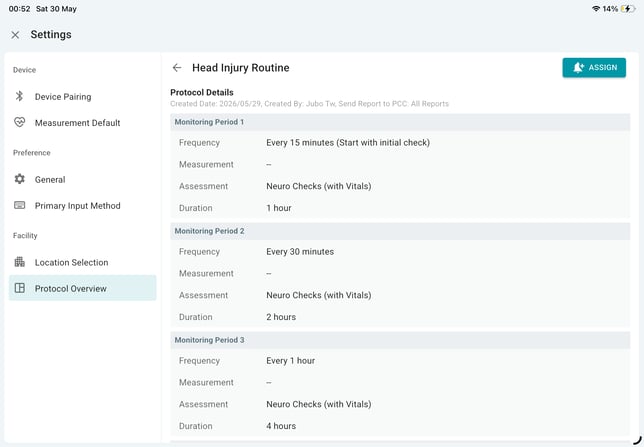
Task: Click the 'Every 1 hour' frequency value
Action: tap(290, 360)
